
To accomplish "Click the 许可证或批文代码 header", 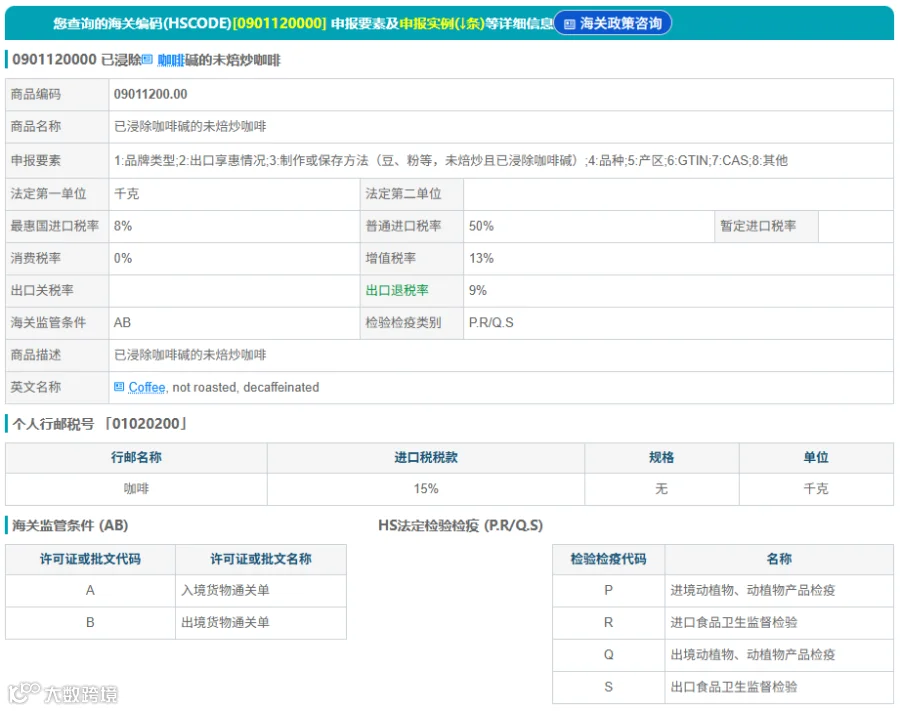I will (x=90, y=559).
